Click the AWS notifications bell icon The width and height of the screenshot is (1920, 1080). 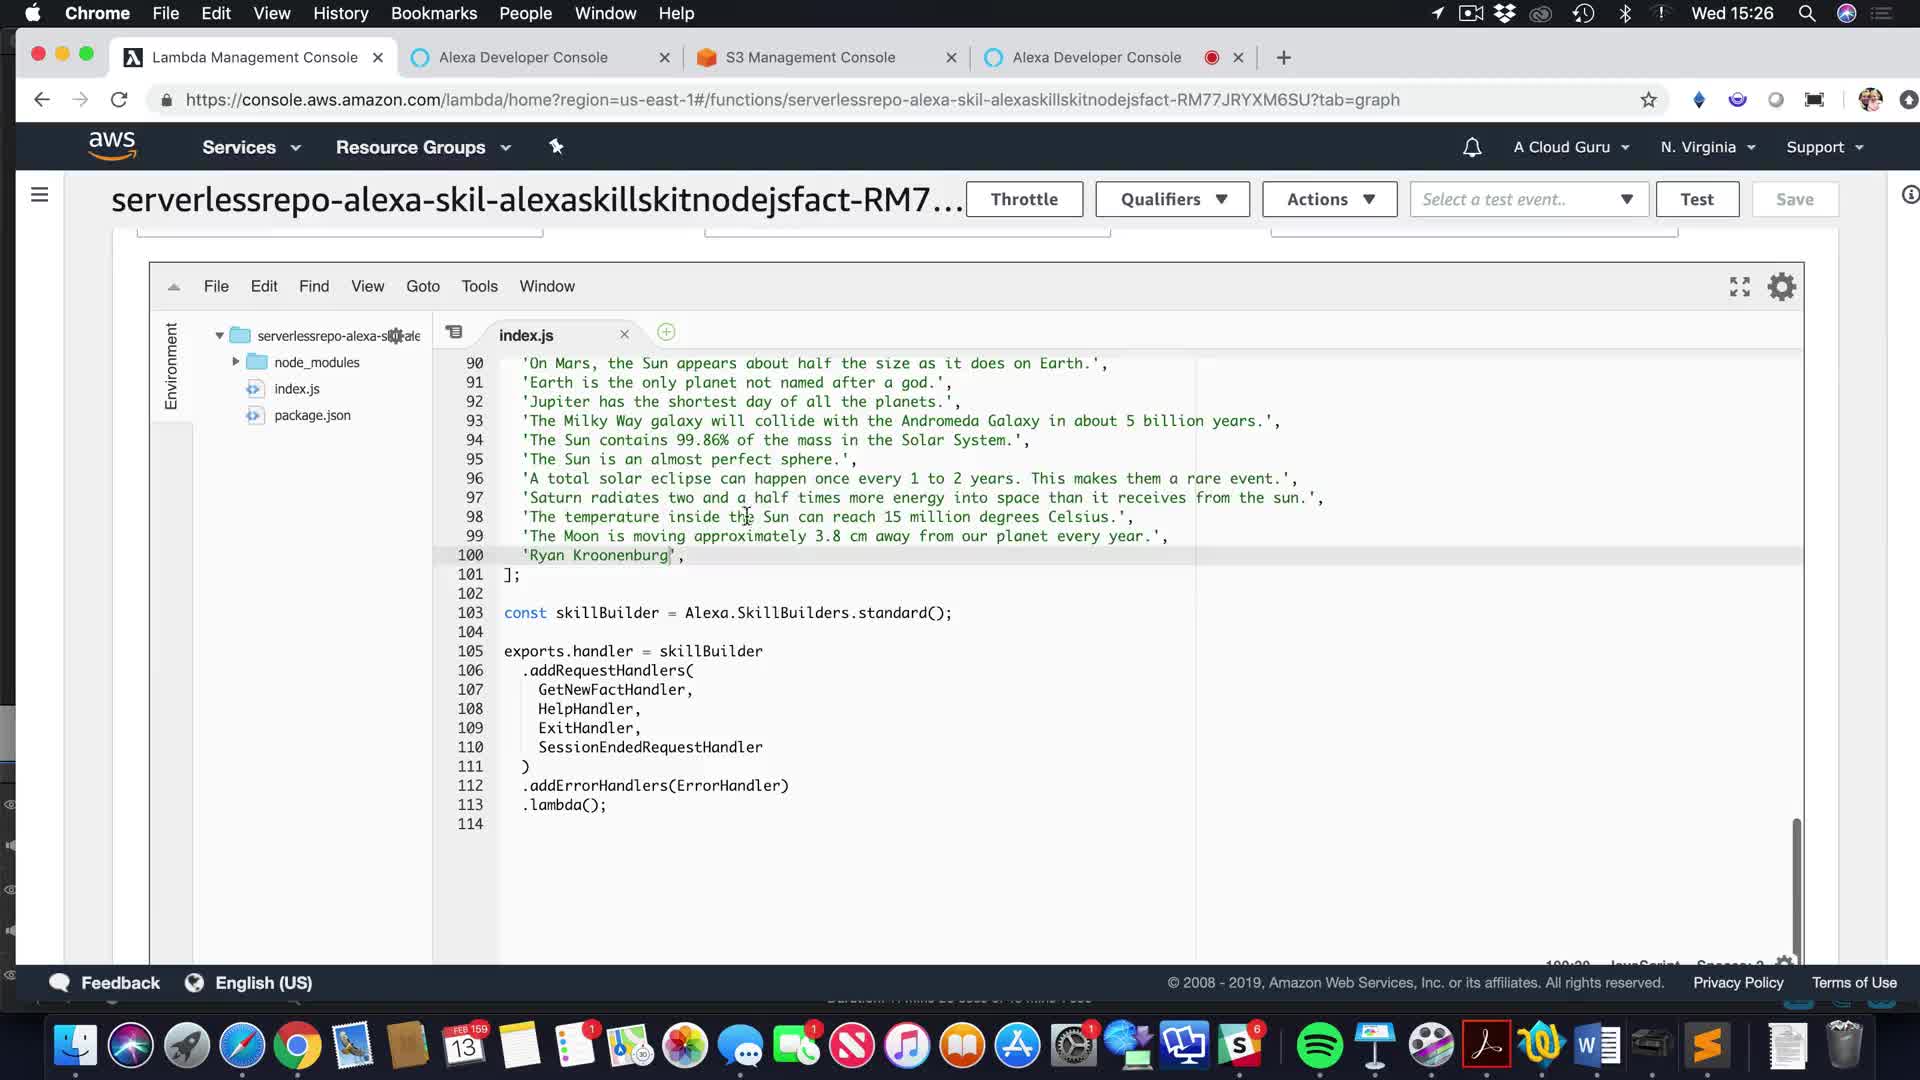pos(1471,147)
